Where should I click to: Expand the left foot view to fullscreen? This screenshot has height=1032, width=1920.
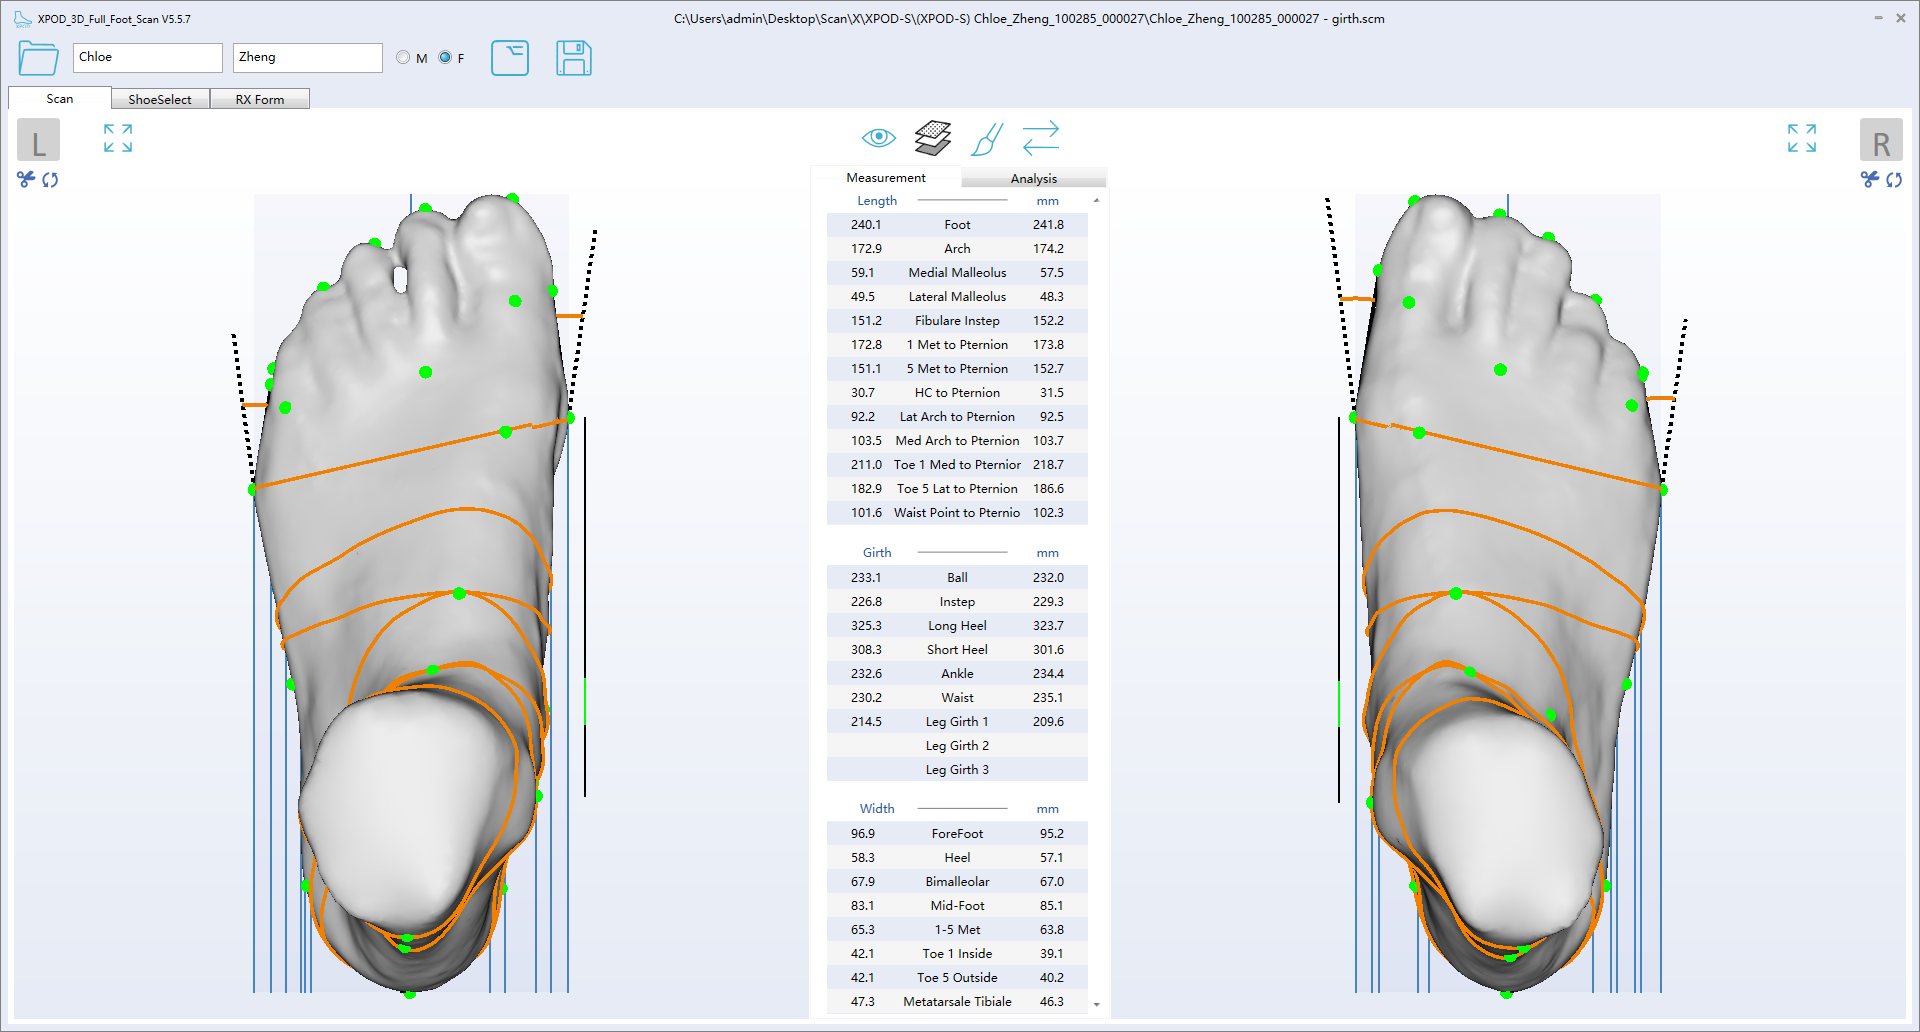[118, 138]
